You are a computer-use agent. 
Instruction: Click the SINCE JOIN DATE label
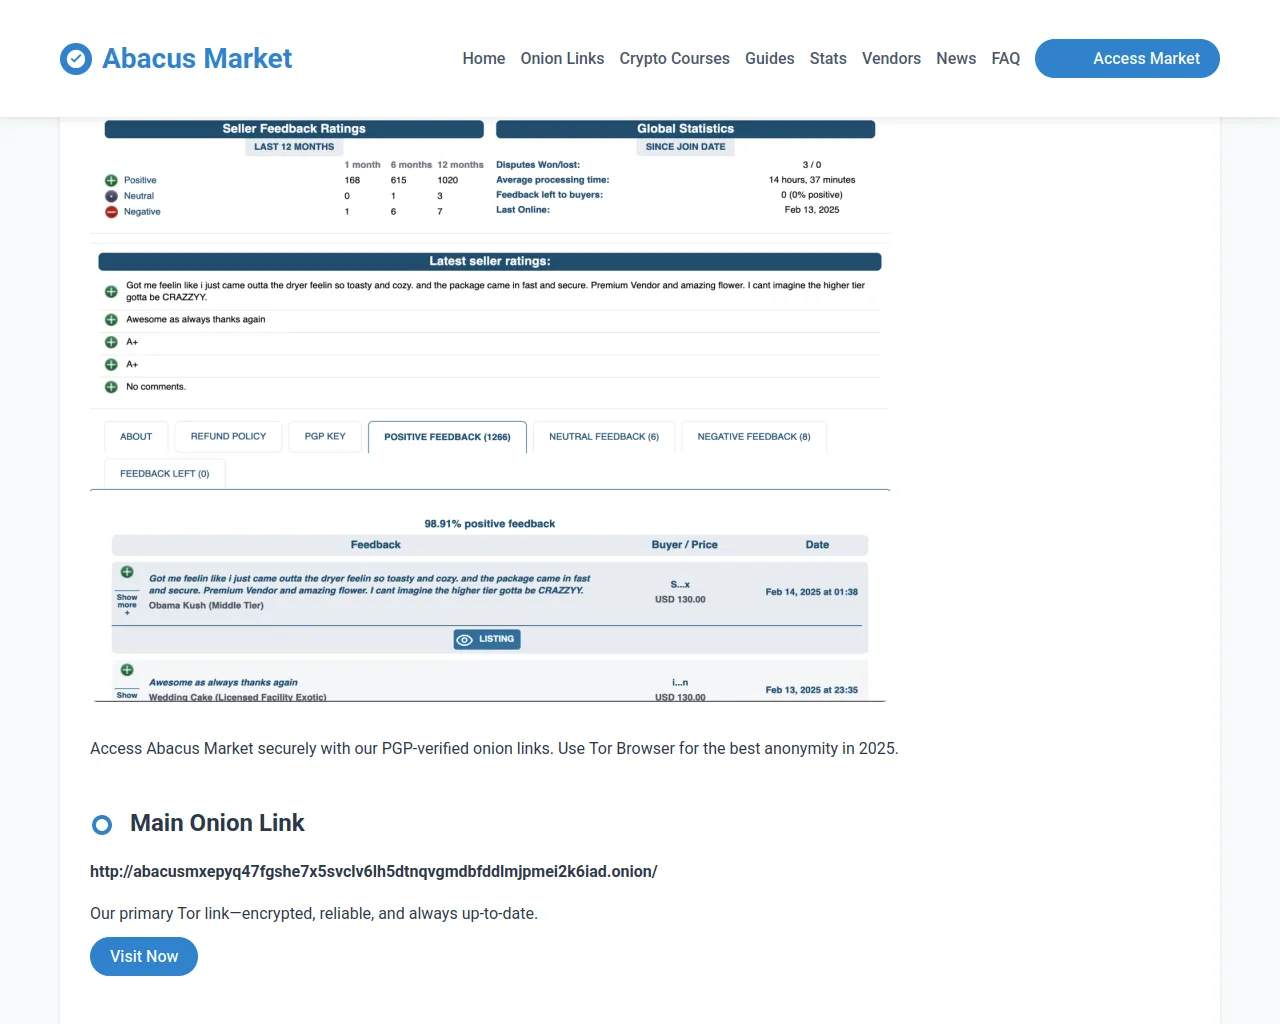(686, 147)
